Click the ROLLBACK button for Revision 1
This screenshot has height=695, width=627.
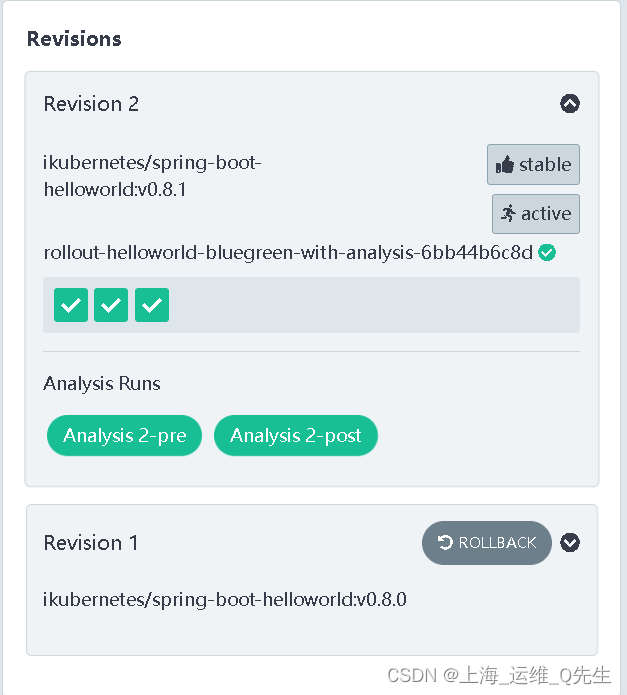click(x=487, y=543)
